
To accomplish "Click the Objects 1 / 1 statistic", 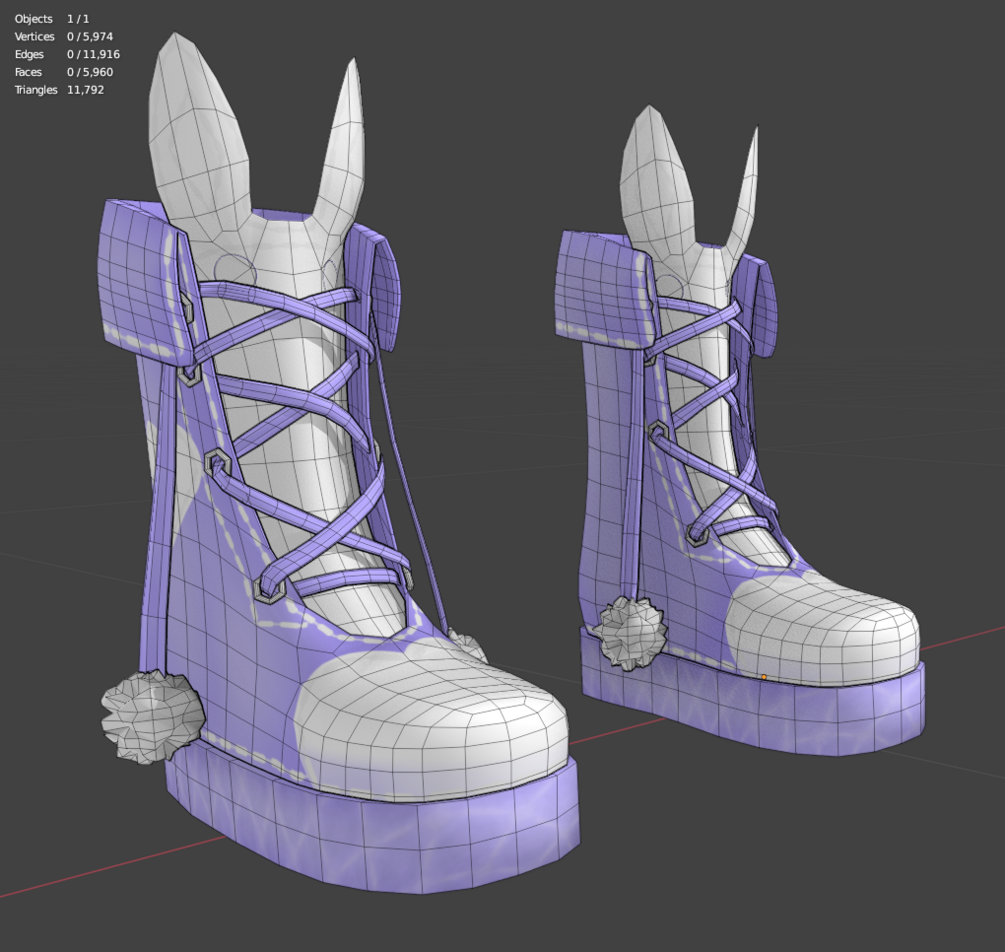I will coord(52,19).
